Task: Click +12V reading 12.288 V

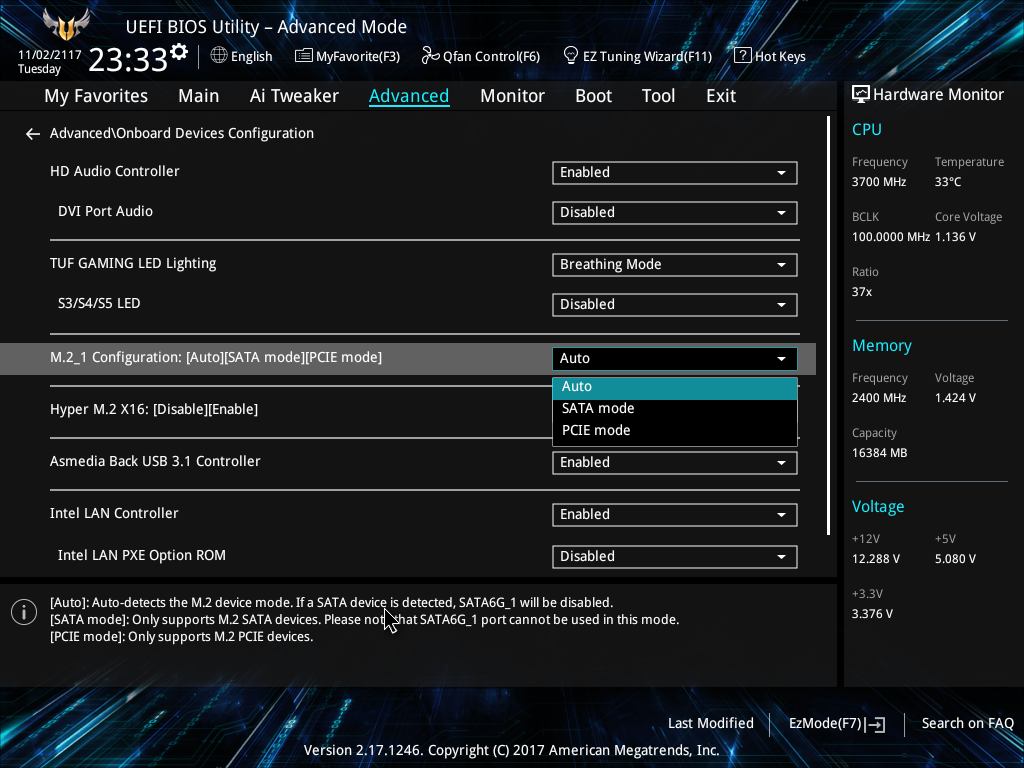Action: point(876,559)
